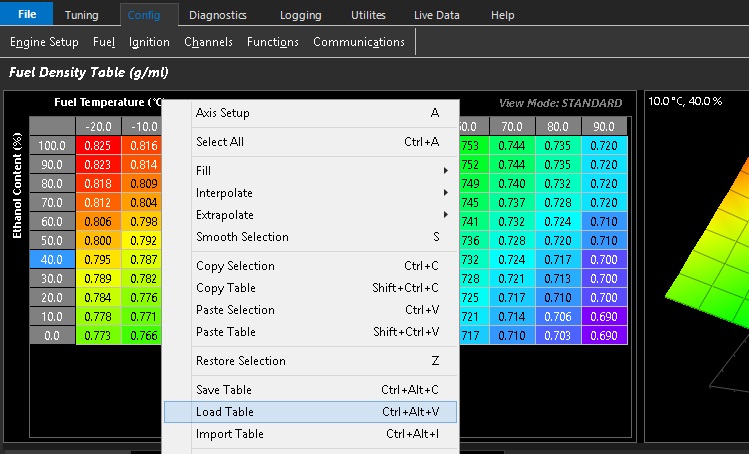The image size is (749, 454).
Task: Click cell 0.737 in 70.0 row
Action: pos(512,203)
